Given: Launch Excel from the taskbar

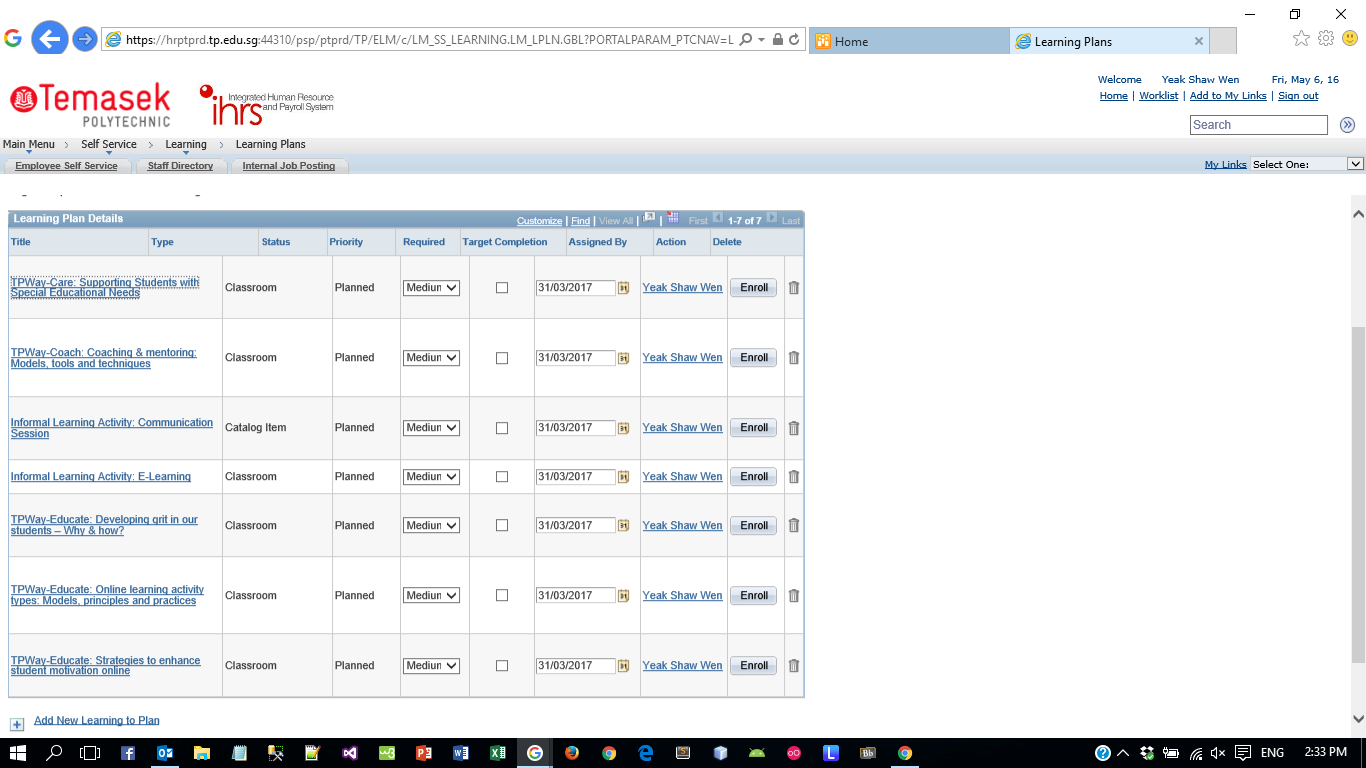Looking at the screenshot, I should tap(497, 753).
